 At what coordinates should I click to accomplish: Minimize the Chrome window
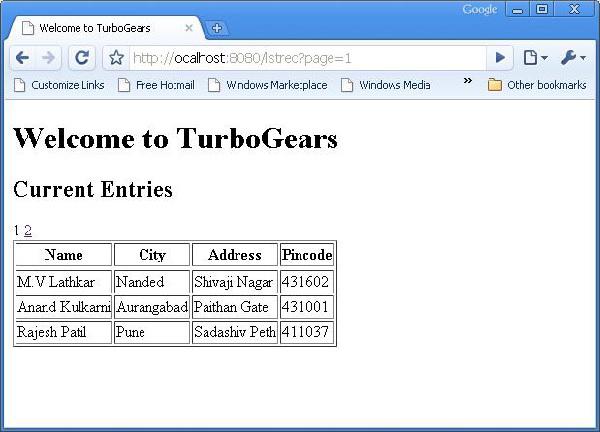(x=517, y=9)
